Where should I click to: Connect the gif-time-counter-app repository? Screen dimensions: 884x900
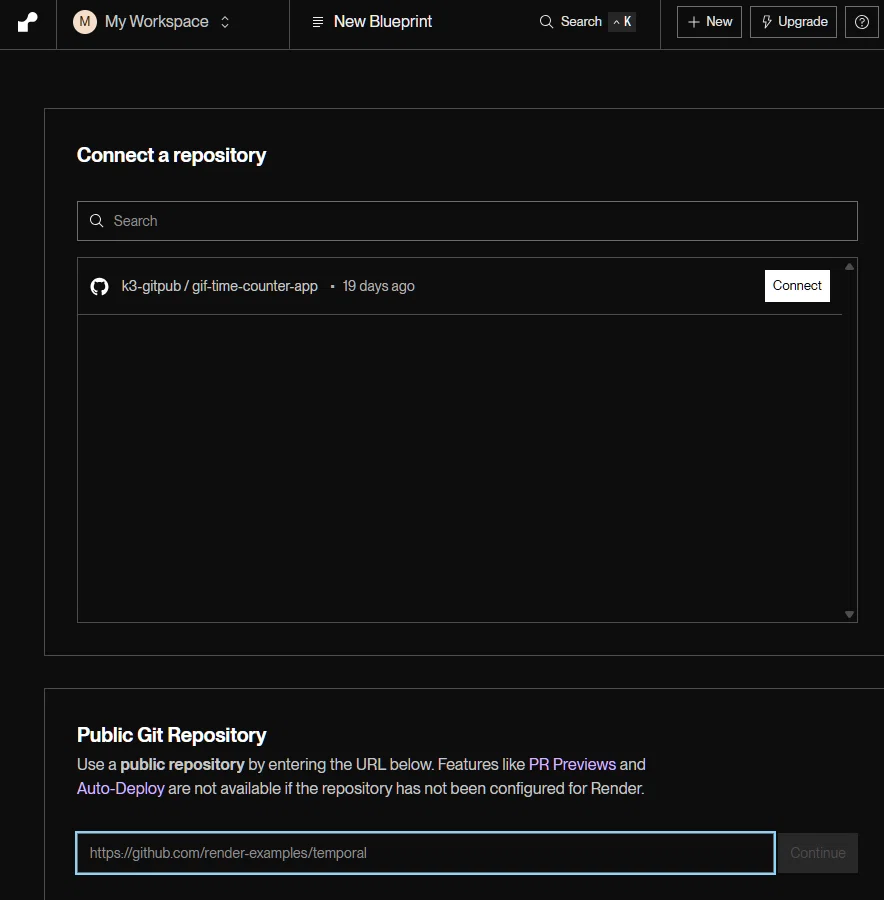click(x=797, y=286)
